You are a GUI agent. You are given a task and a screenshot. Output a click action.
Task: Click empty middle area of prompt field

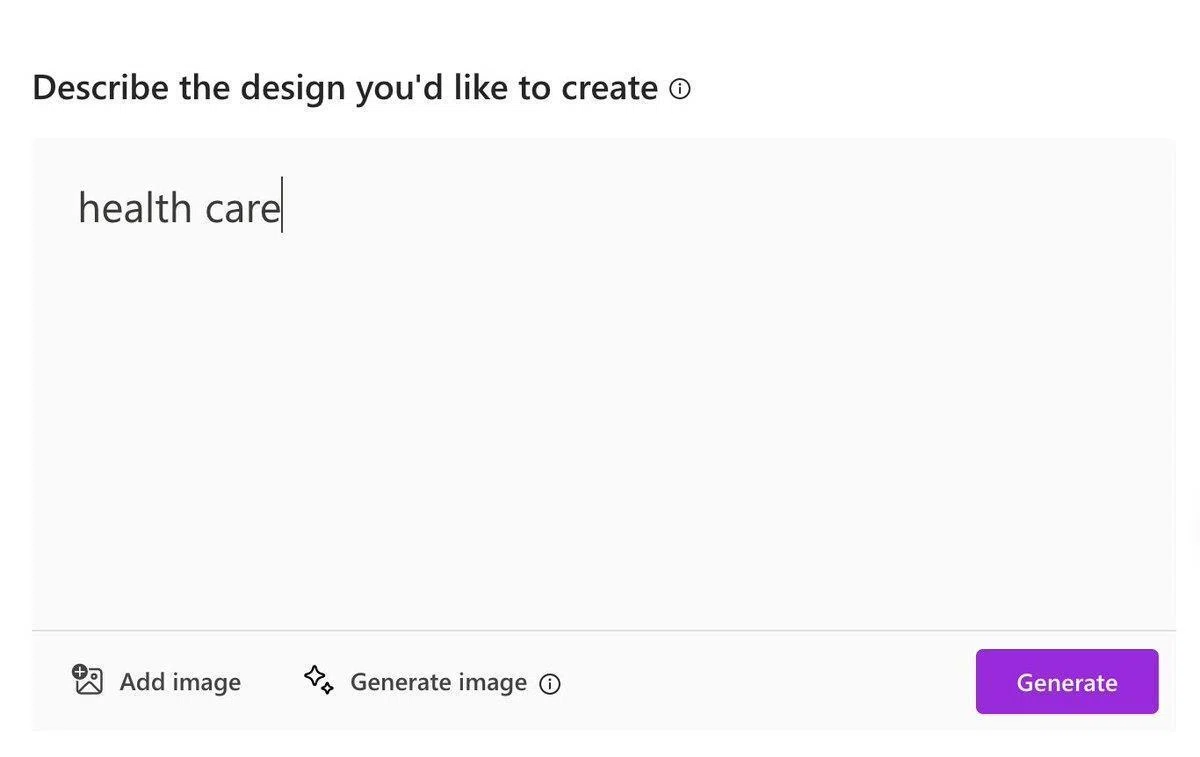tap(604, 400)
